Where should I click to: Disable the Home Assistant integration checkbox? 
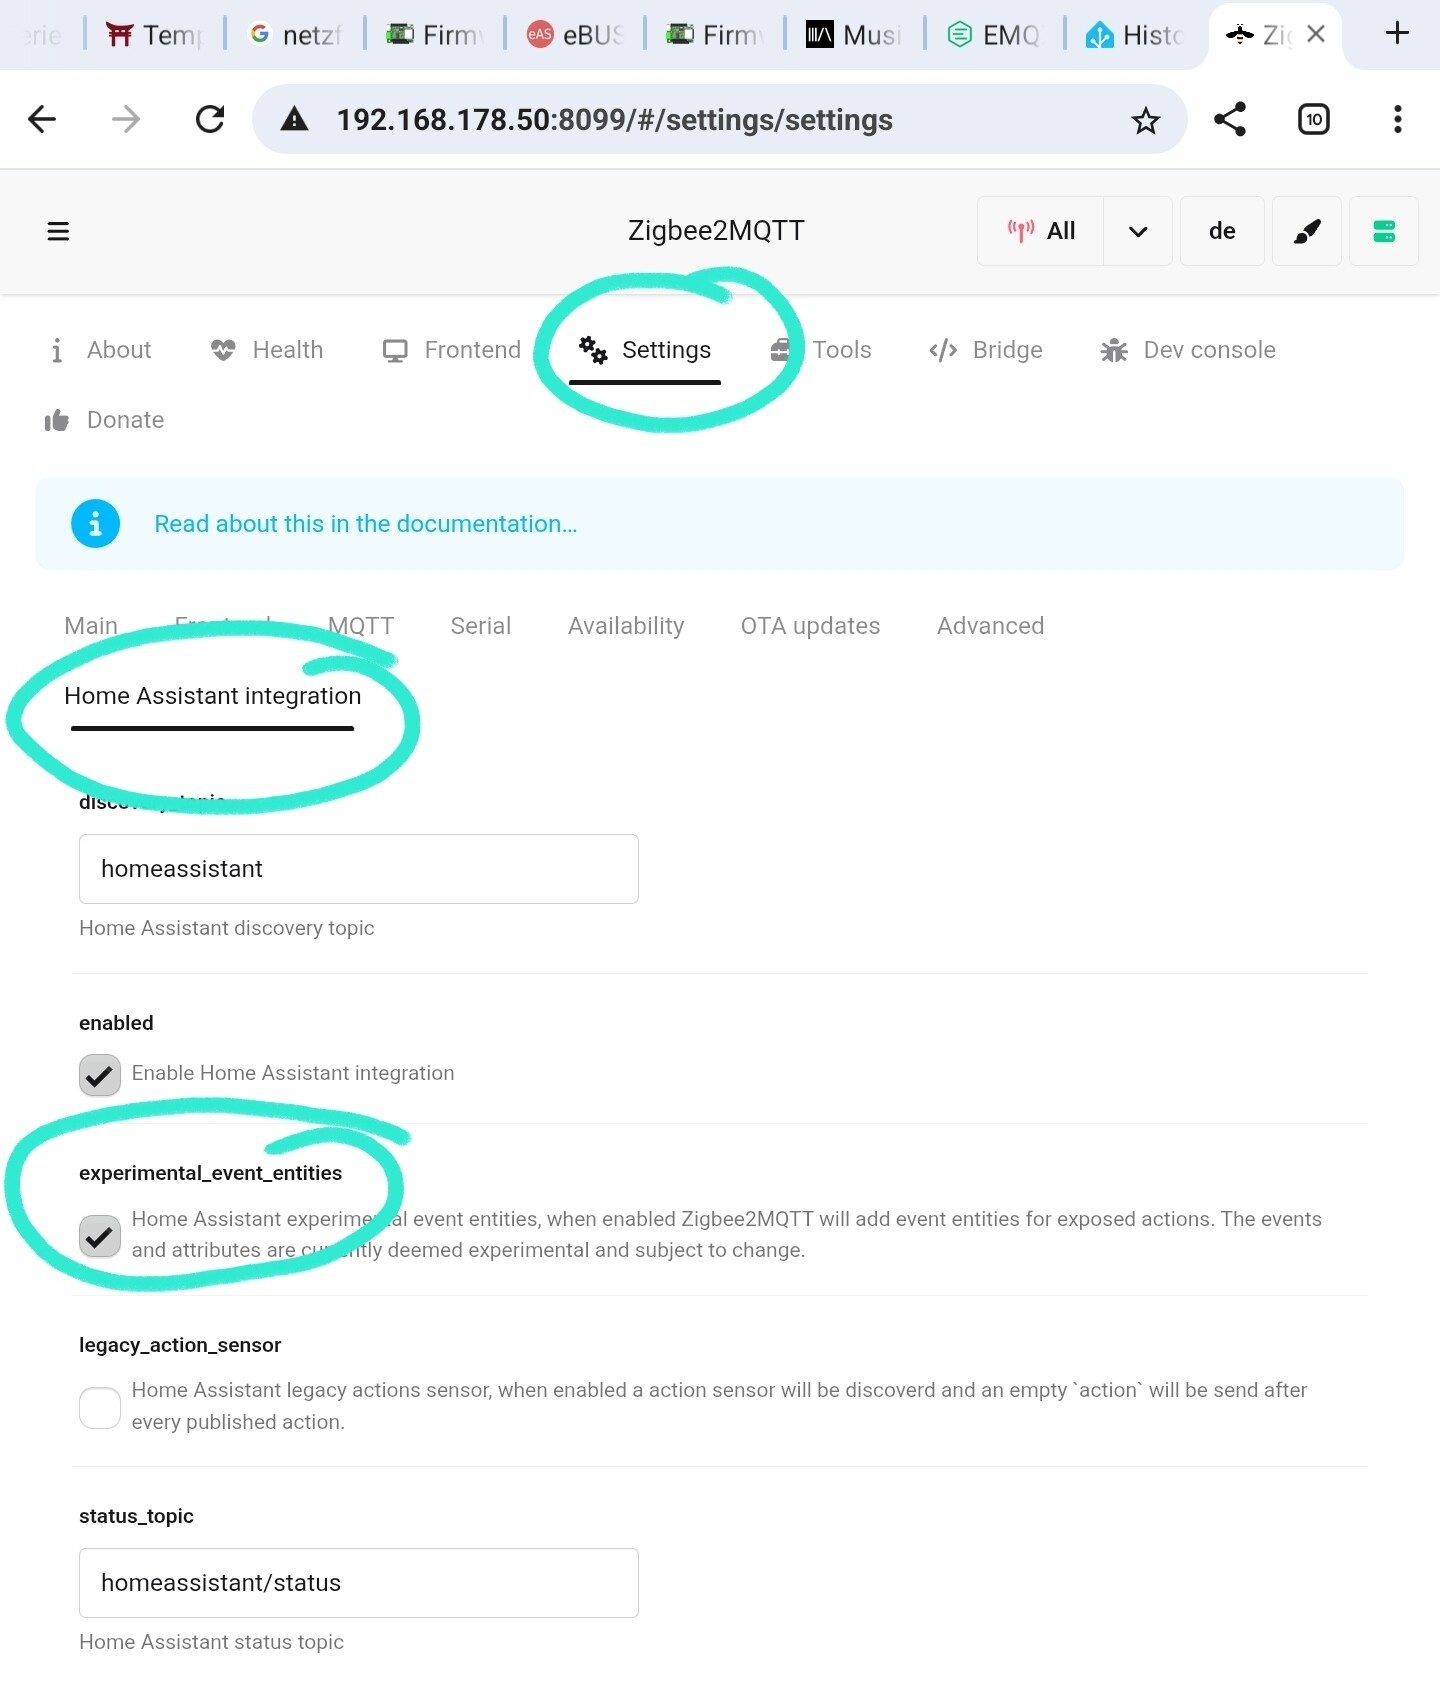(x=100, y=1075)
